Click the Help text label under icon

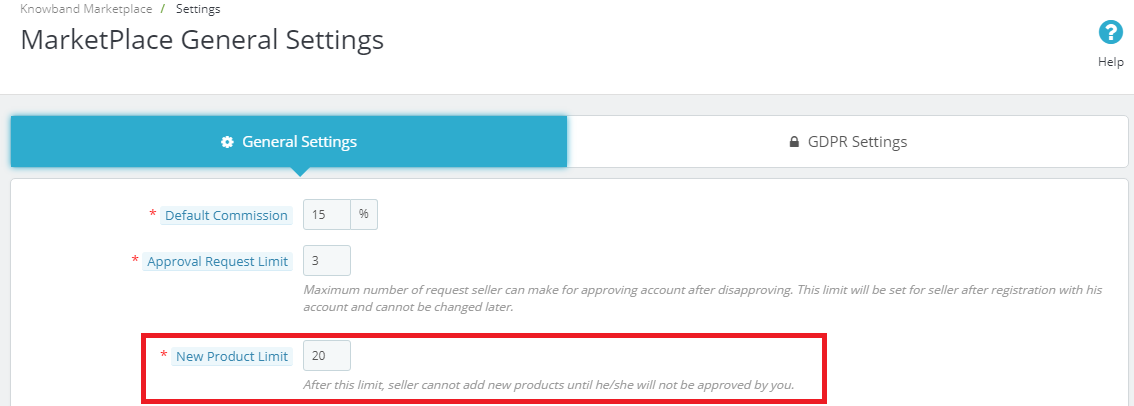pos(1110,62)
